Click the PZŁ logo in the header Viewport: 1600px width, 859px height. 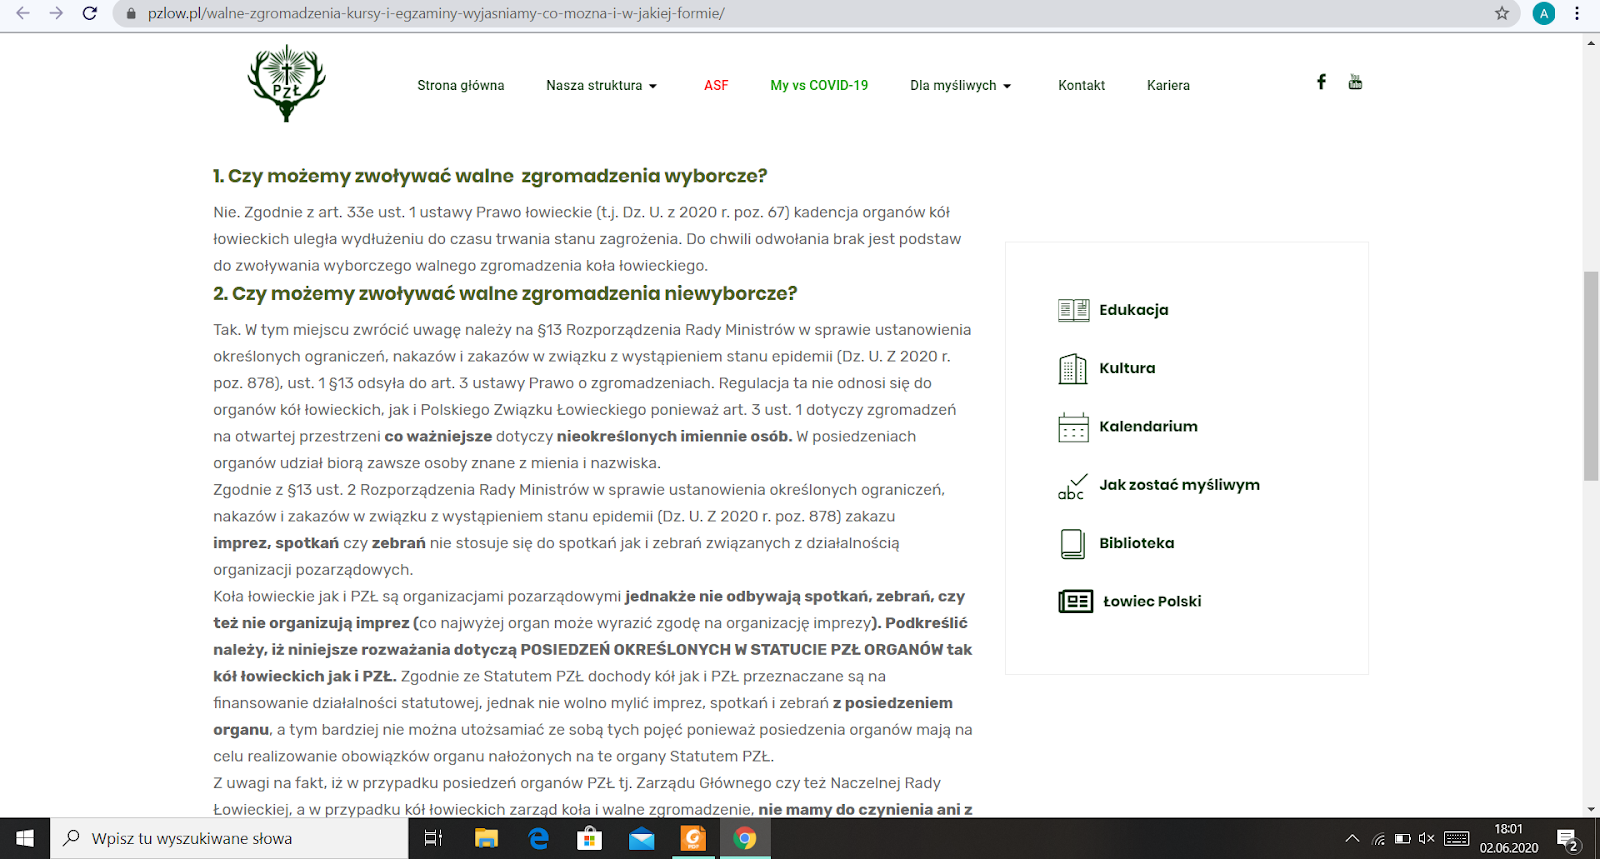(287, 83)
